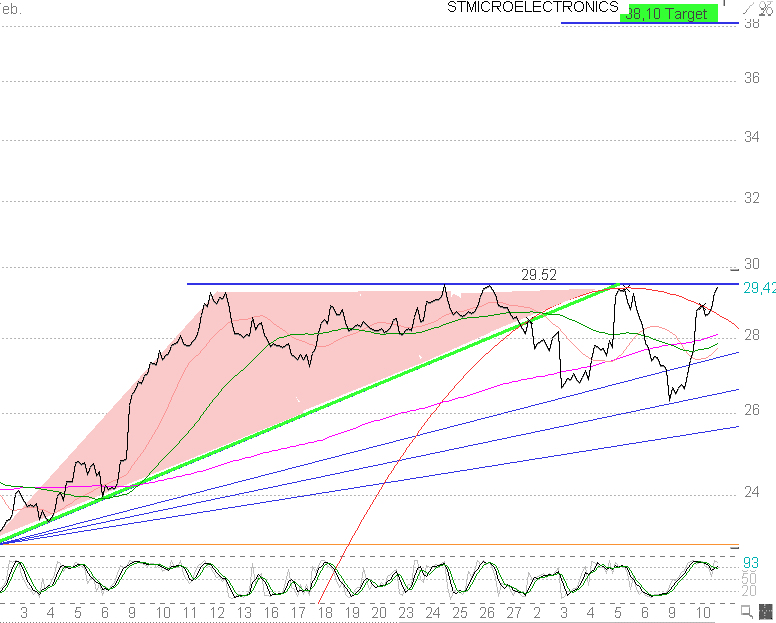Click the magnifier zoom icon
776x623 pixels.
pyautogui.click(x=747, y=613)
